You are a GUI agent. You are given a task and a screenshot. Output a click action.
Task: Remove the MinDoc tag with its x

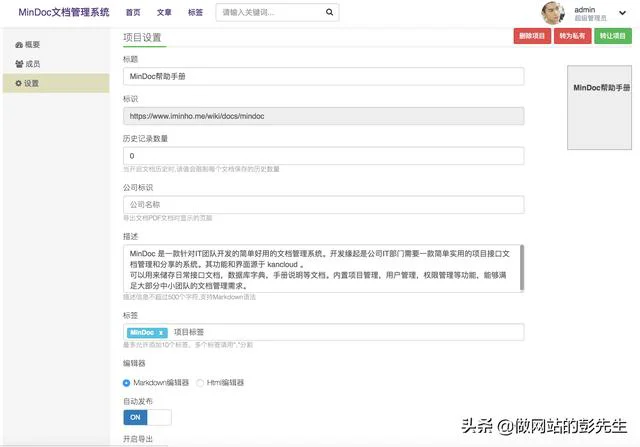pos(161,333)
